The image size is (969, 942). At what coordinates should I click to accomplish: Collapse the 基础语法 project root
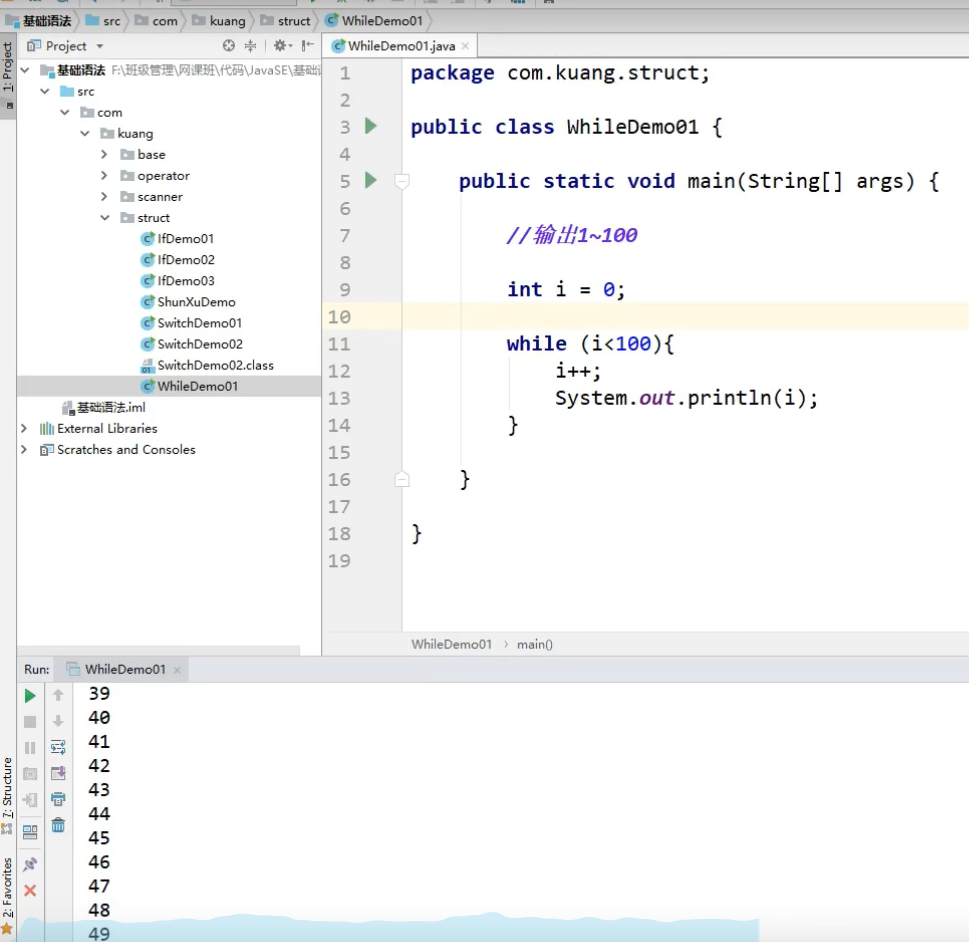(x=25, y=70)
